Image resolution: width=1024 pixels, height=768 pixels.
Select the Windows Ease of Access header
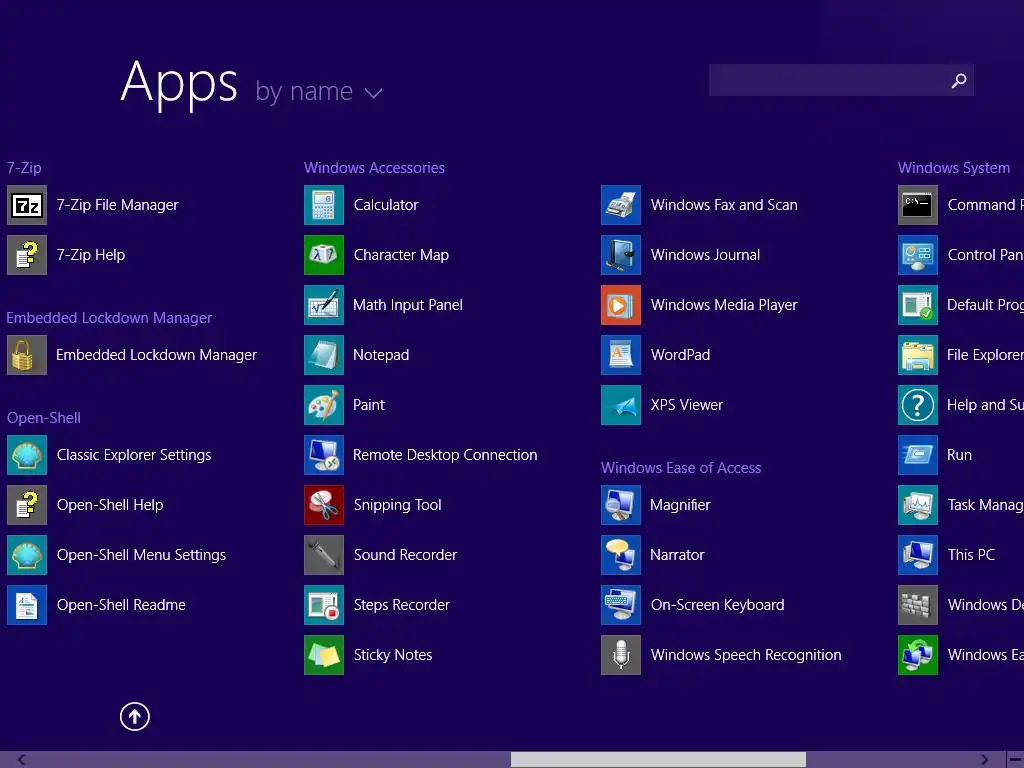(681, 468)
